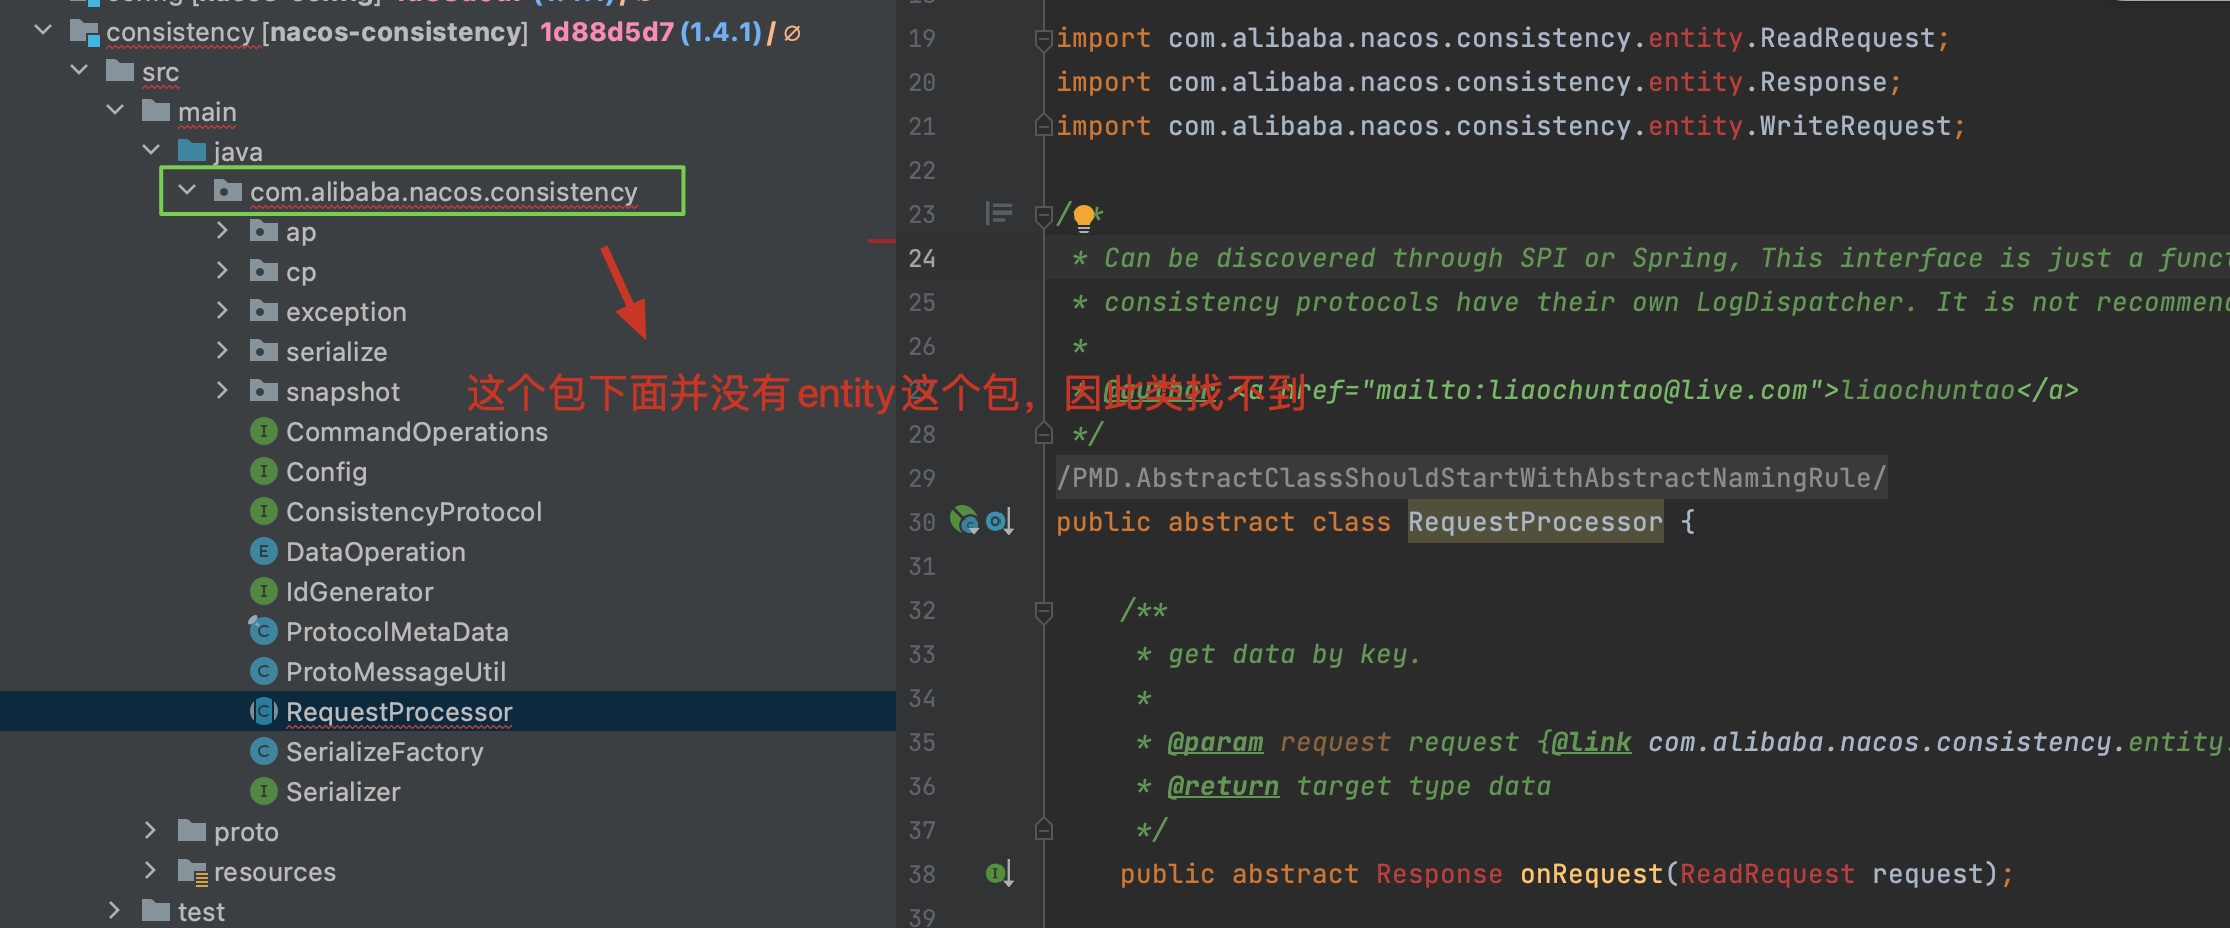The height and width of the screenshot is (928, 2230).
Task: Click the consistency module folder icon
Action: pos(84,32)
